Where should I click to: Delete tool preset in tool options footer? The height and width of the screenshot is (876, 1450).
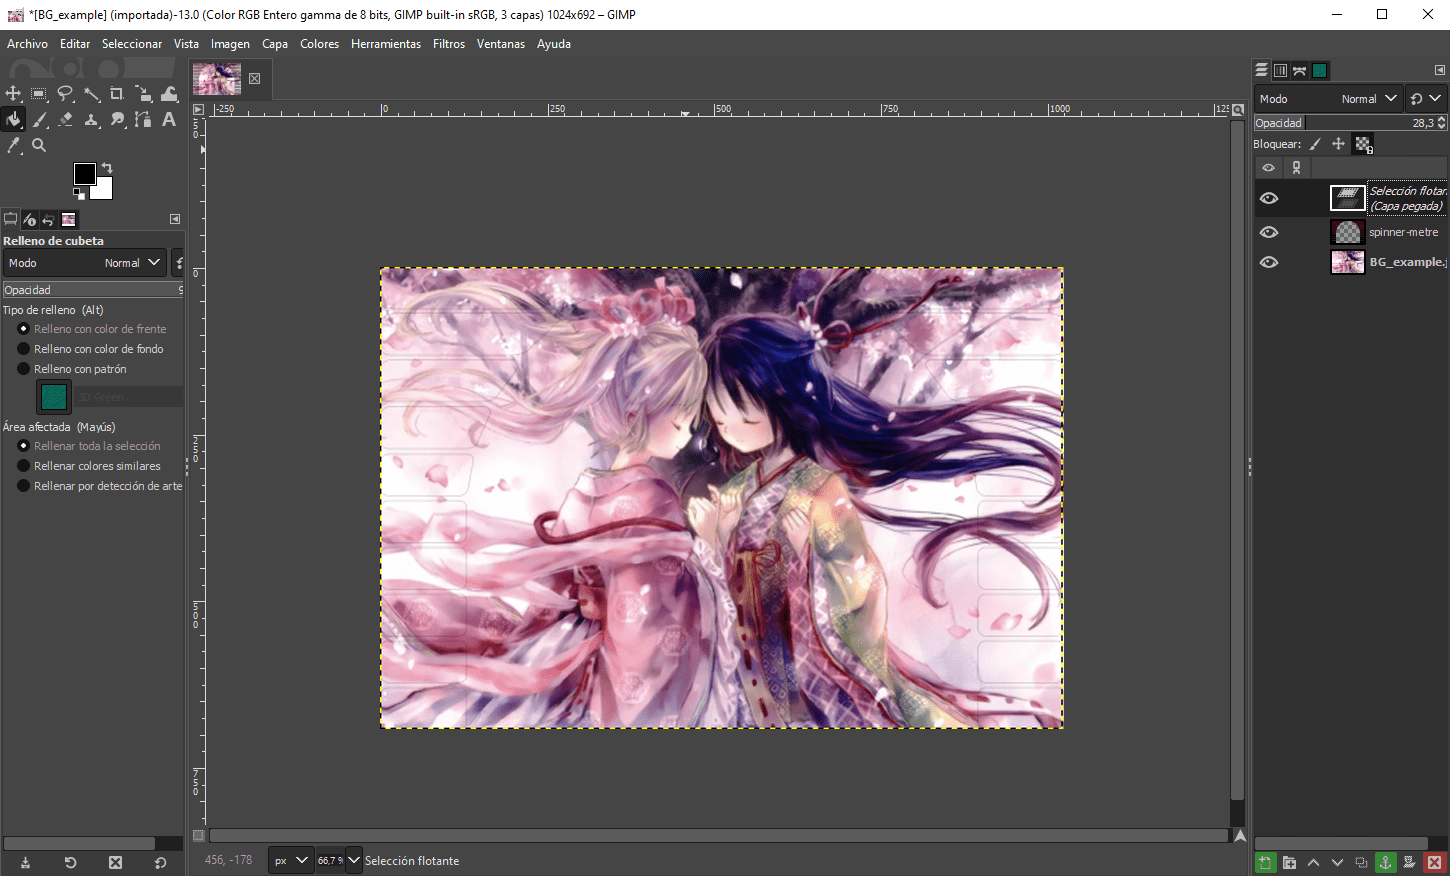(x=115, y=862)
